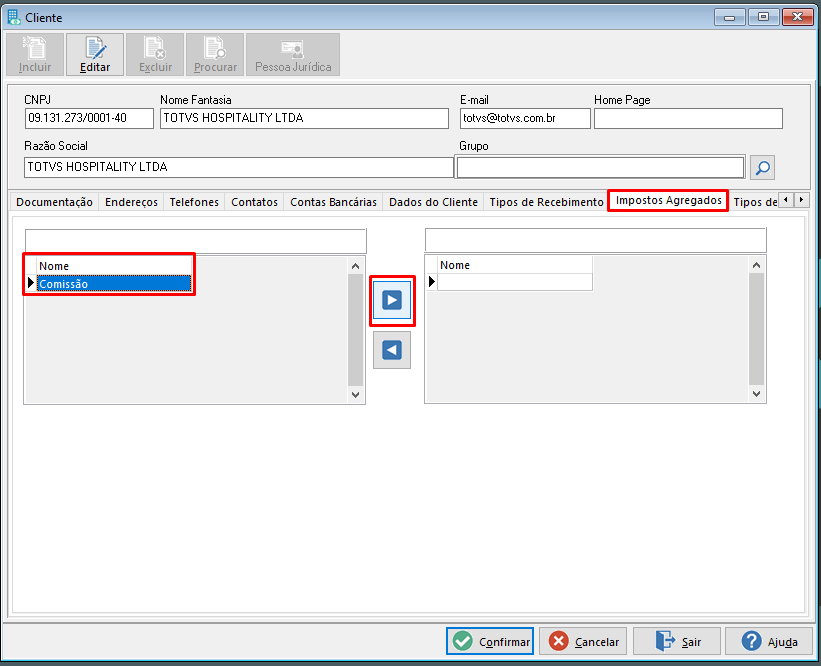The image size is (821, 666).
Task: Minimize the Cliente window
Action: (729, 17)
